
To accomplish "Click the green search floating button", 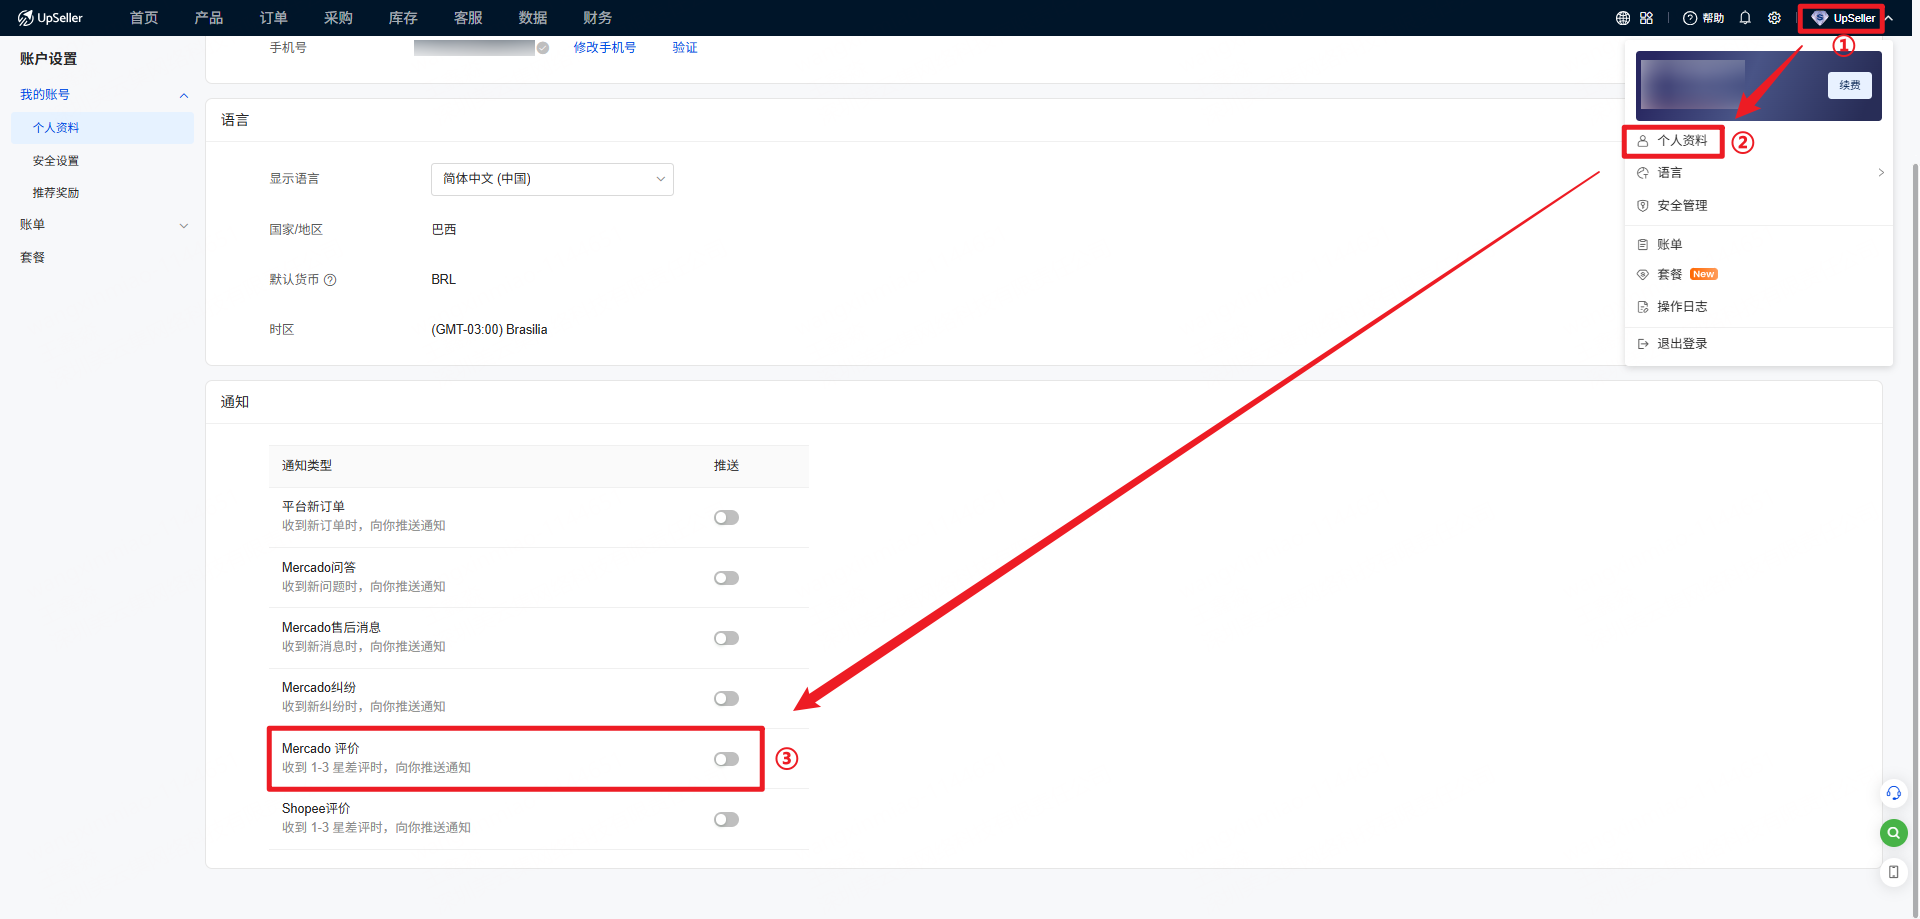I will [x=1893, y=832].
